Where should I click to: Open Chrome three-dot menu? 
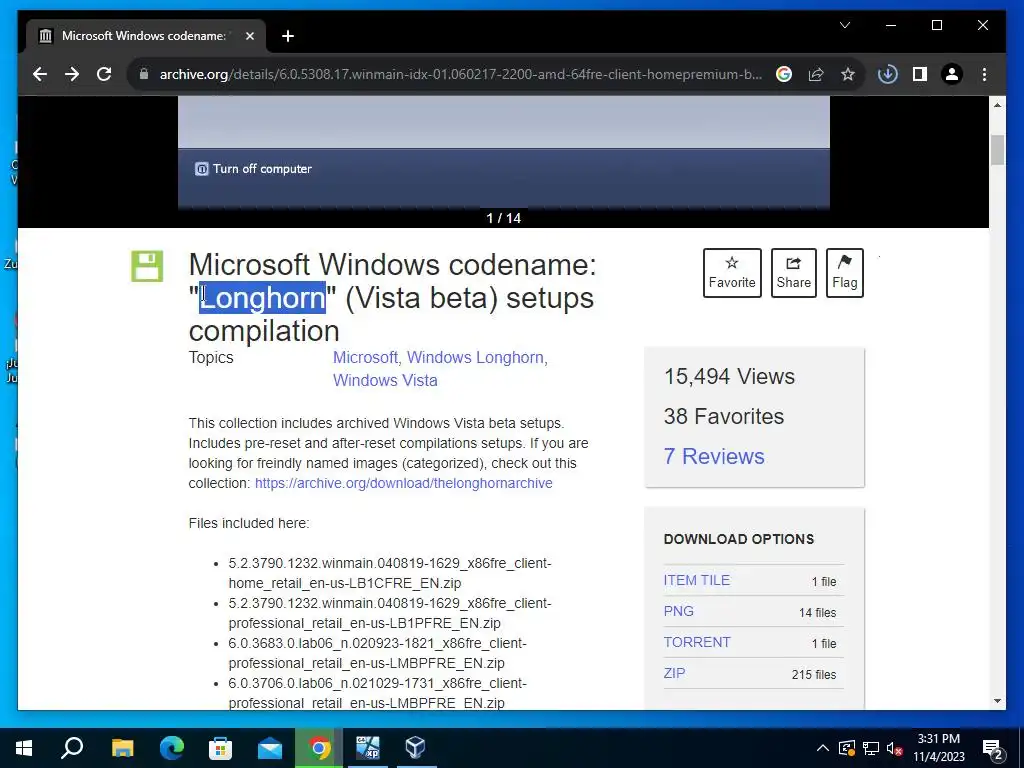pos(984,74)
